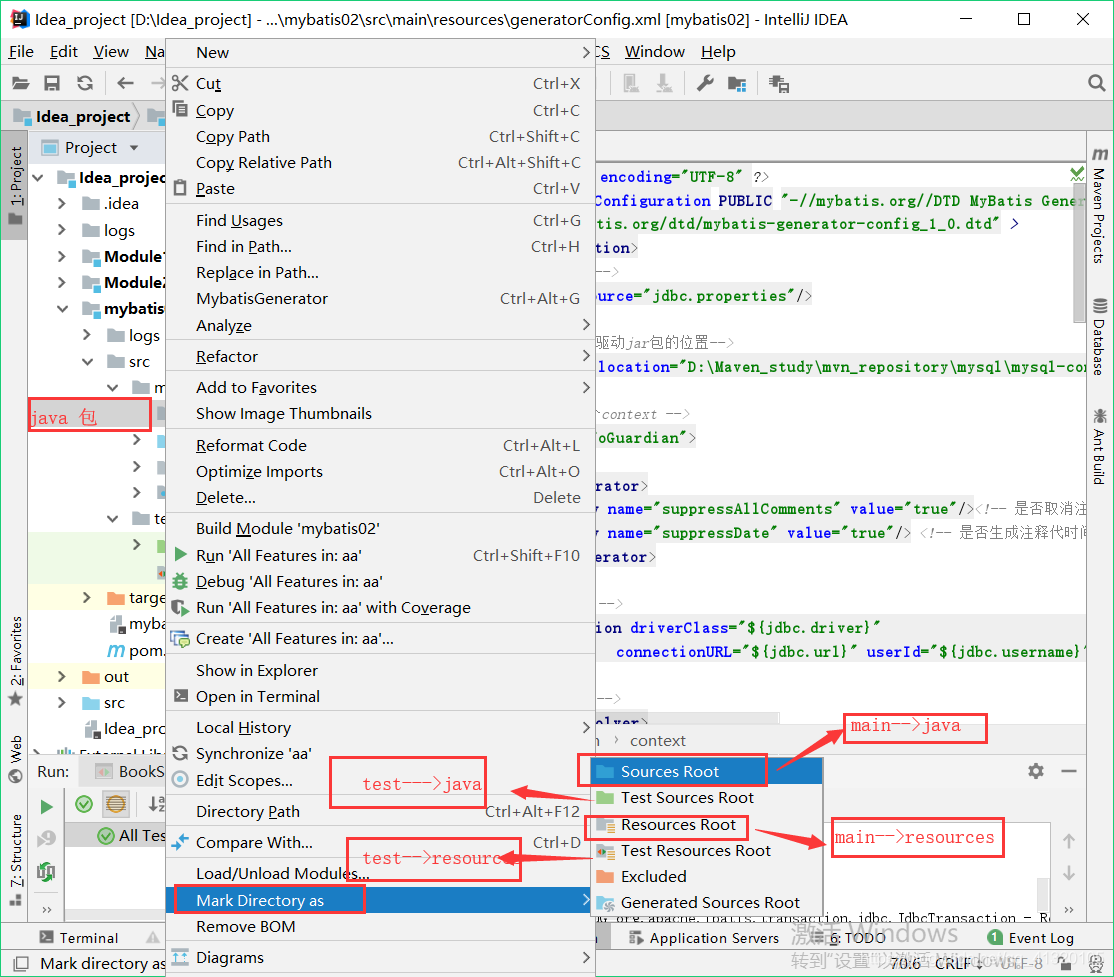1114x977 pixels.
Task: Click the context breadcrumb in the editor
Action: click(x=657, y=740)
